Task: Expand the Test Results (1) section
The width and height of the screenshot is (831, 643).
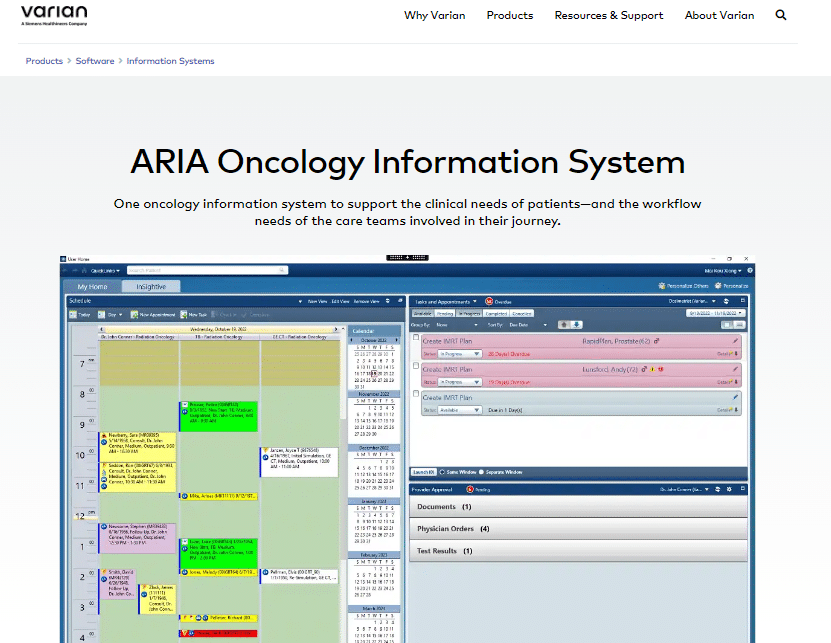Action: tap(578, 551)
